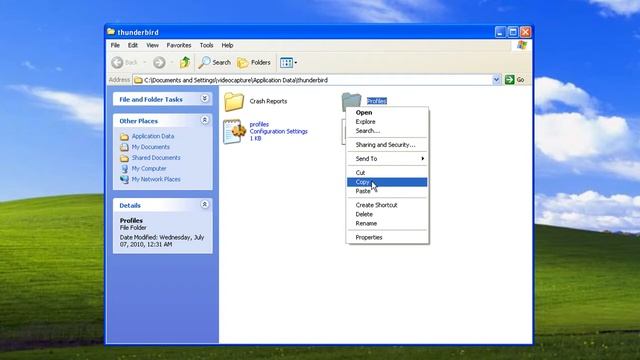The width and height of the screenshot is (640, 360).
Task: Choose Properties in context menu
Action: (x=387, y=238)
